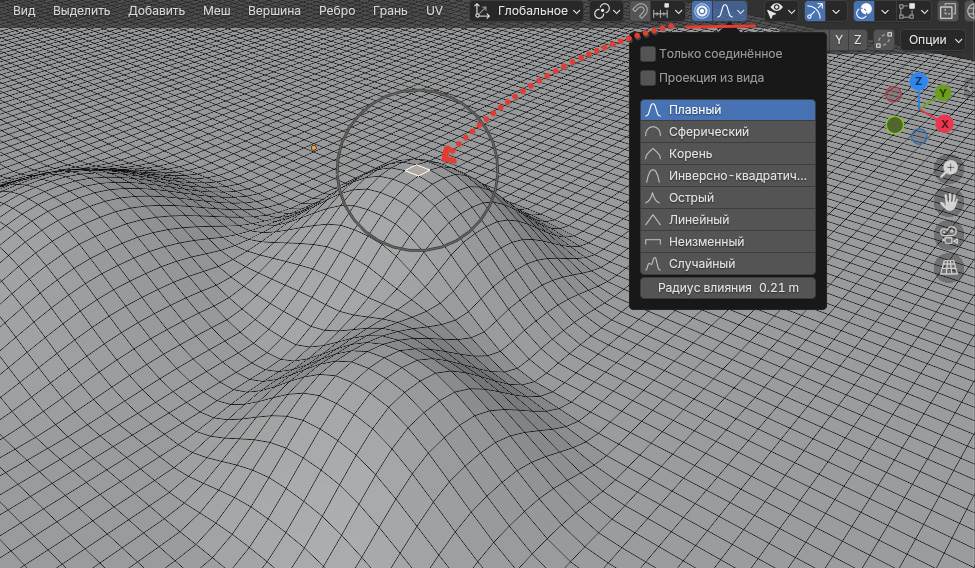Screen dimensions: 975x568
Task: Open the object visibility eye dropdown
Action: (781, 11)
